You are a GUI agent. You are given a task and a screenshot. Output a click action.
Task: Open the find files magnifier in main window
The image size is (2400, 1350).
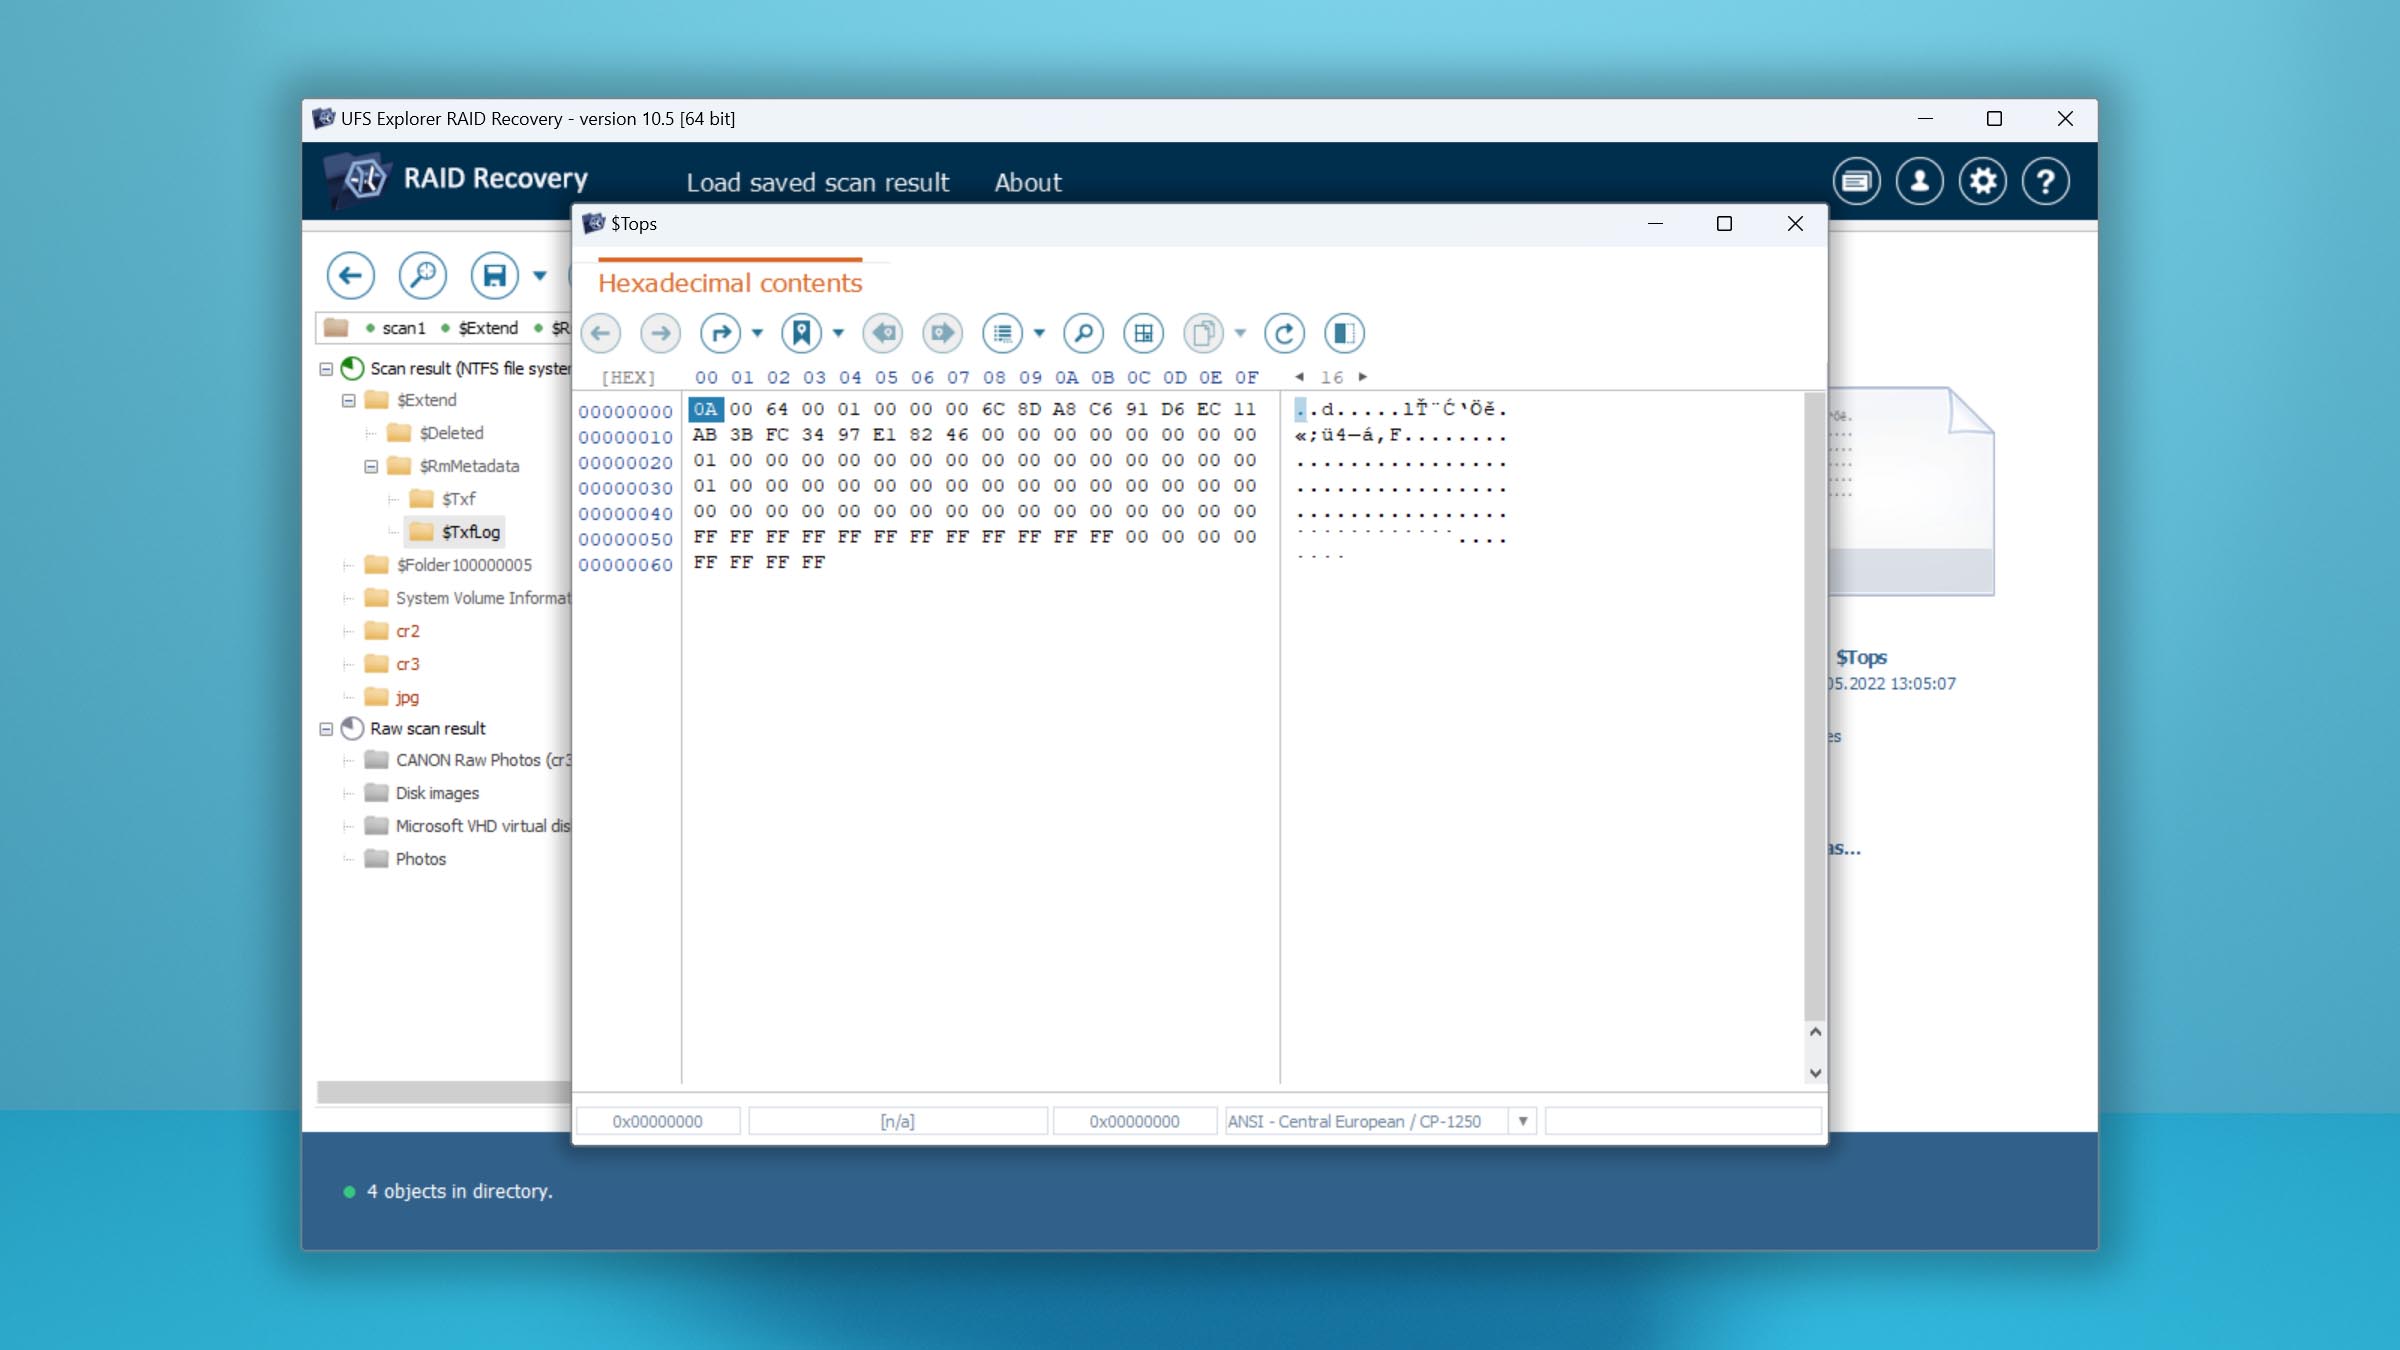coord(422,275)
